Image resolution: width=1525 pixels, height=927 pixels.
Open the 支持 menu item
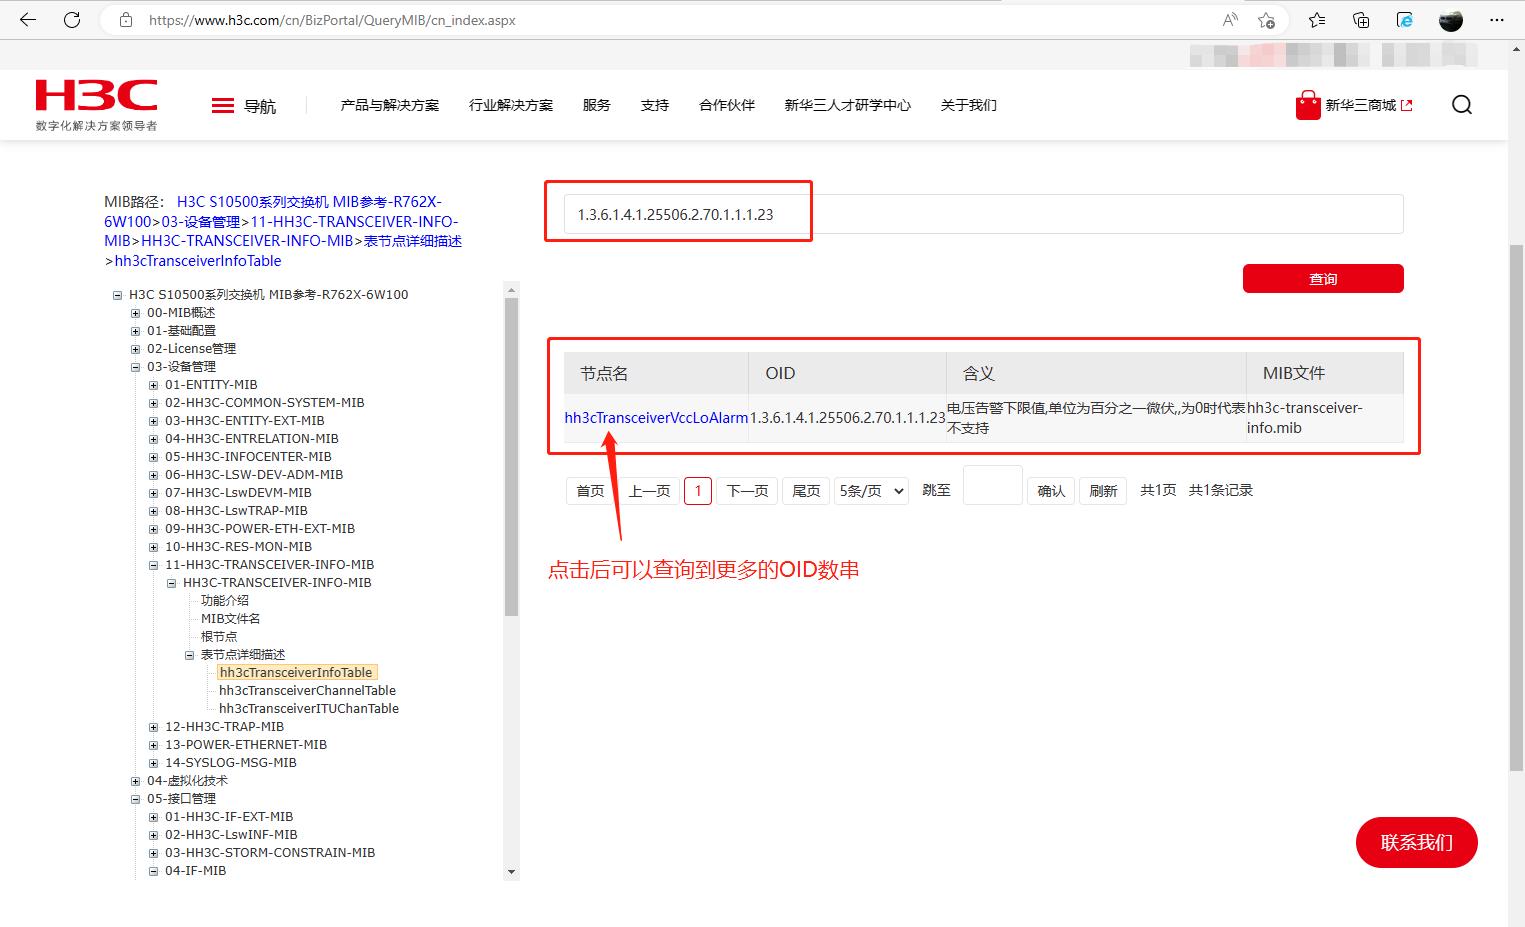(655, 105)
